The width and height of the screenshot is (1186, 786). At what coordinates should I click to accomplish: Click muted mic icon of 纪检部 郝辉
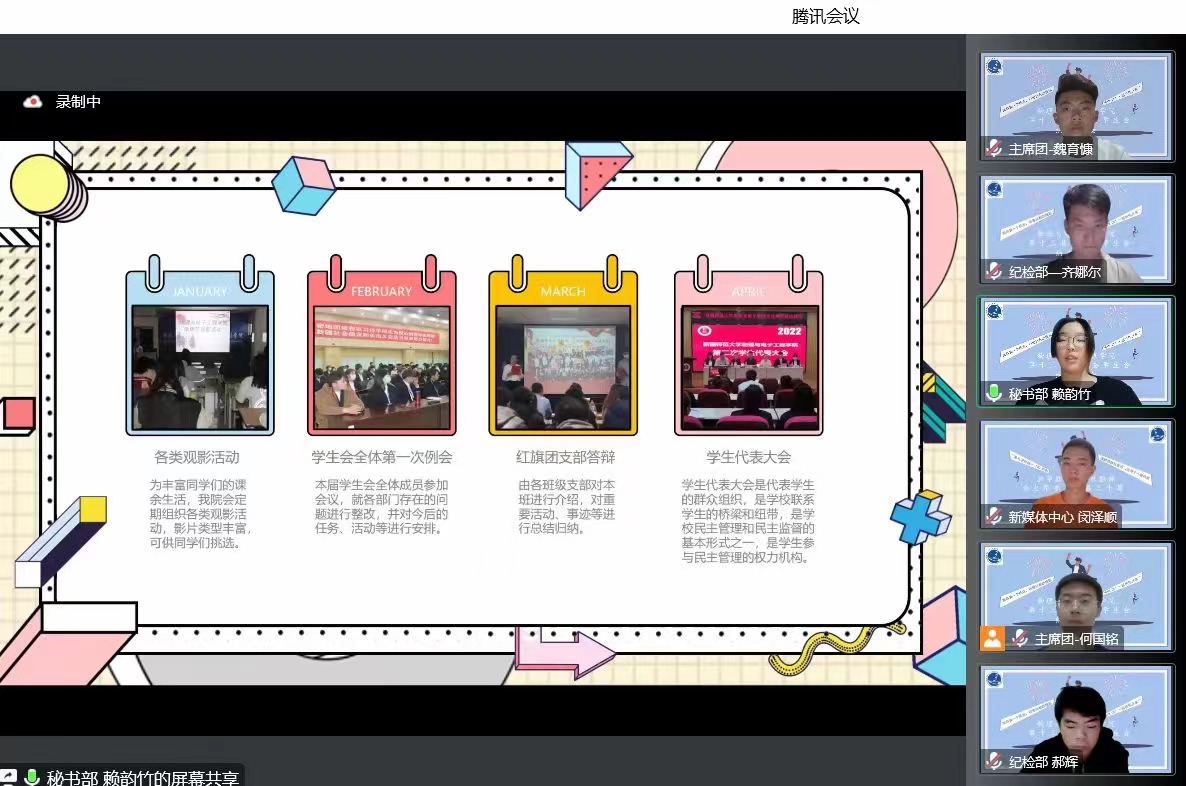coord(994,762)
